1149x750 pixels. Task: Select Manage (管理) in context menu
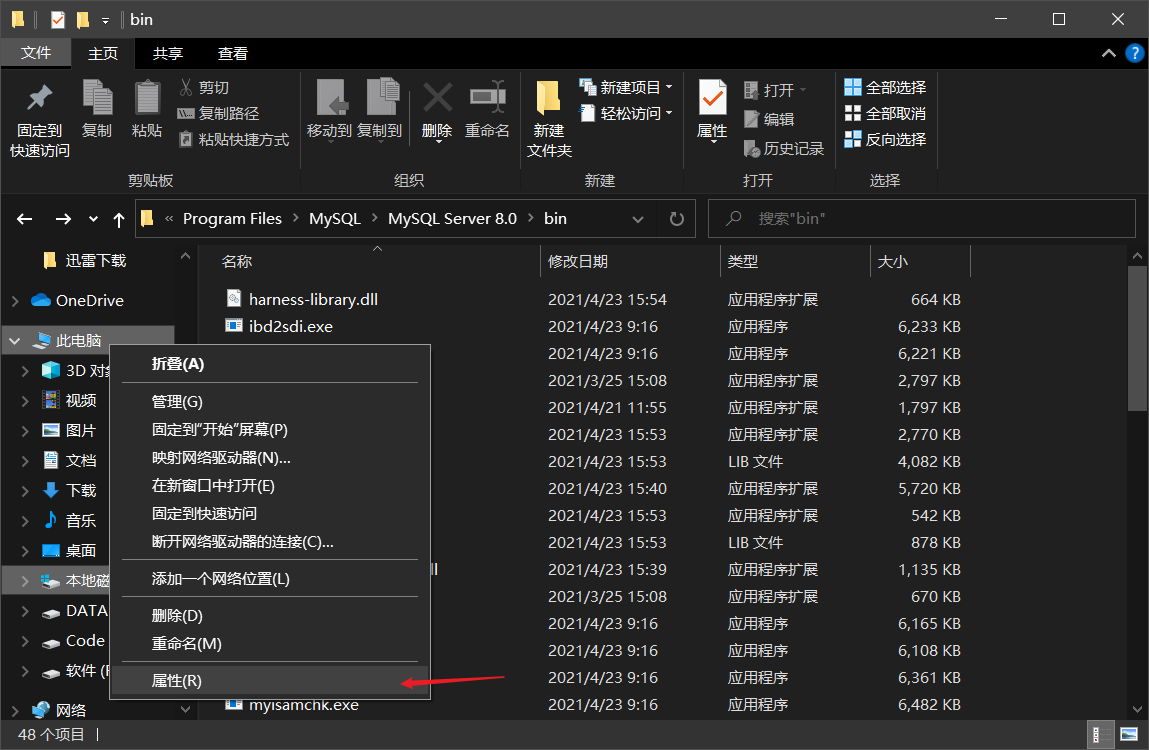(270, 402)
